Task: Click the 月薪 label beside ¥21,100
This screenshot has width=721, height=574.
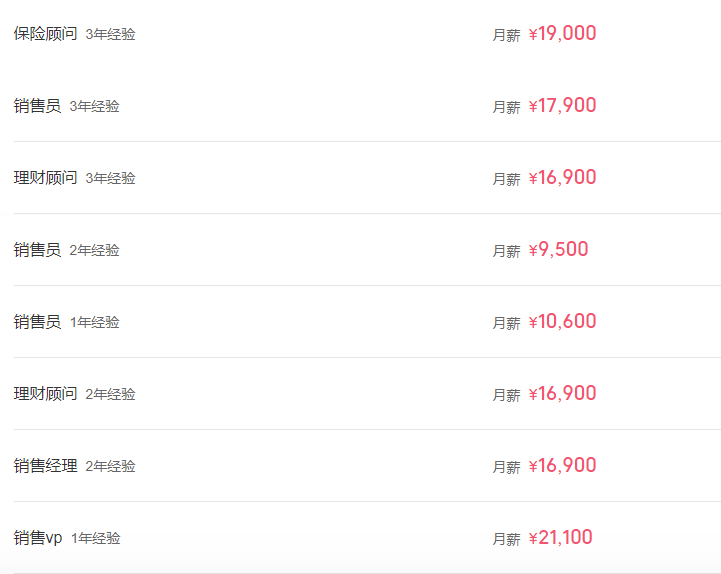Action: click(506, 539)
